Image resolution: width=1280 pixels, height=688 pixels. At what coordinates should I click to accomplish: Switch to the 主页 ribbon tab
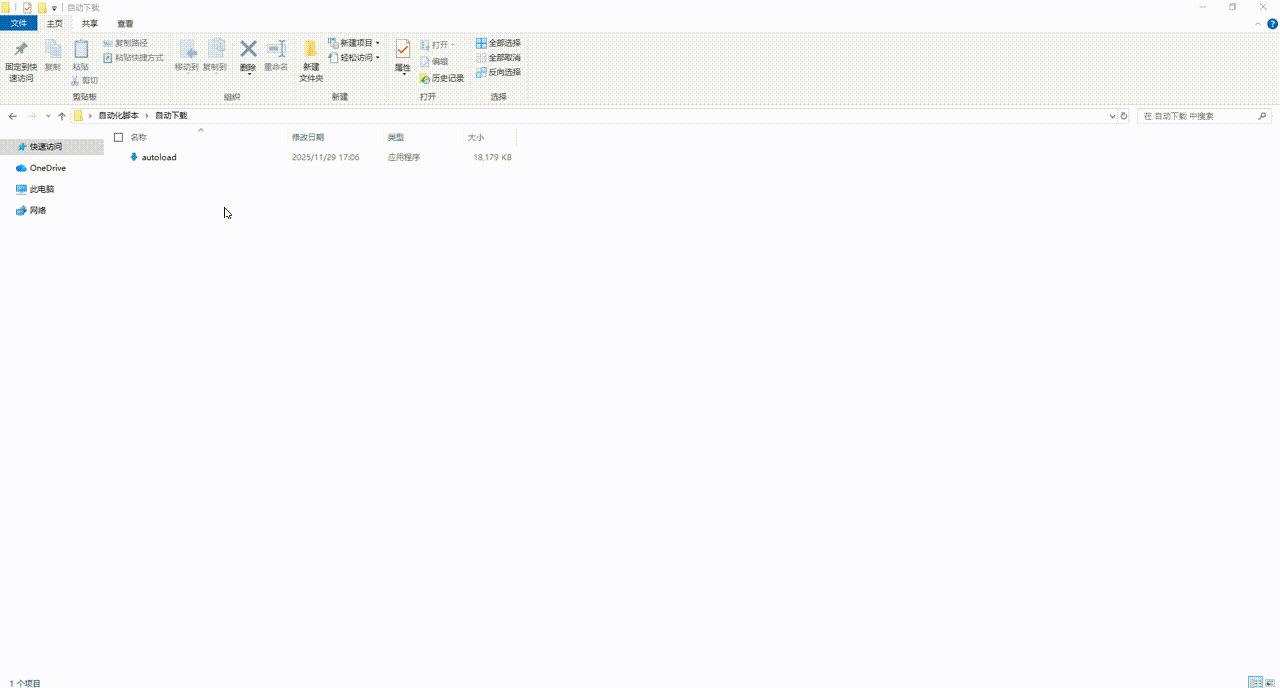pyautogui.click(x=54, y=23)
